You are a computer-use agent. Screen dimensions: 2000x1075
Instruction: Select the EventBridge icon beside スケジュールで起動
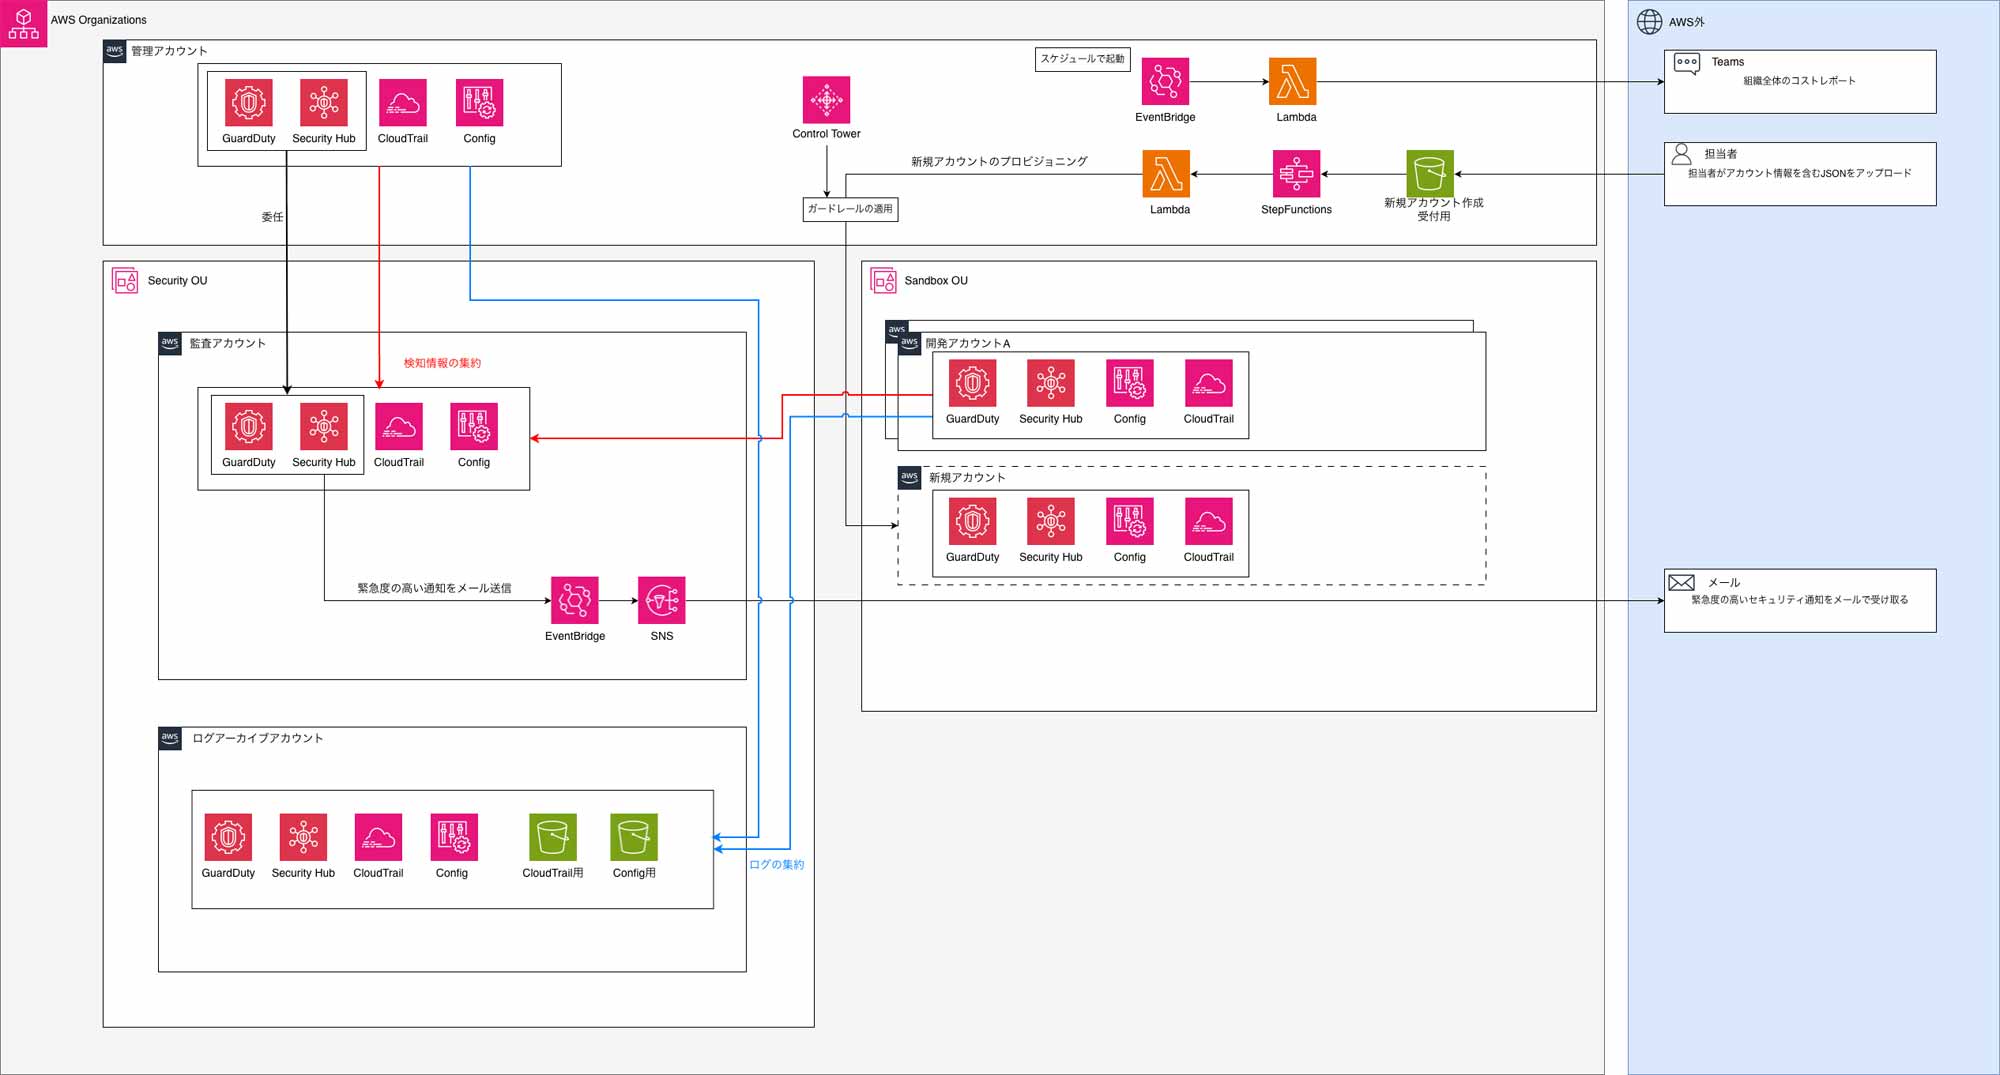click(x=1165, y=81)
